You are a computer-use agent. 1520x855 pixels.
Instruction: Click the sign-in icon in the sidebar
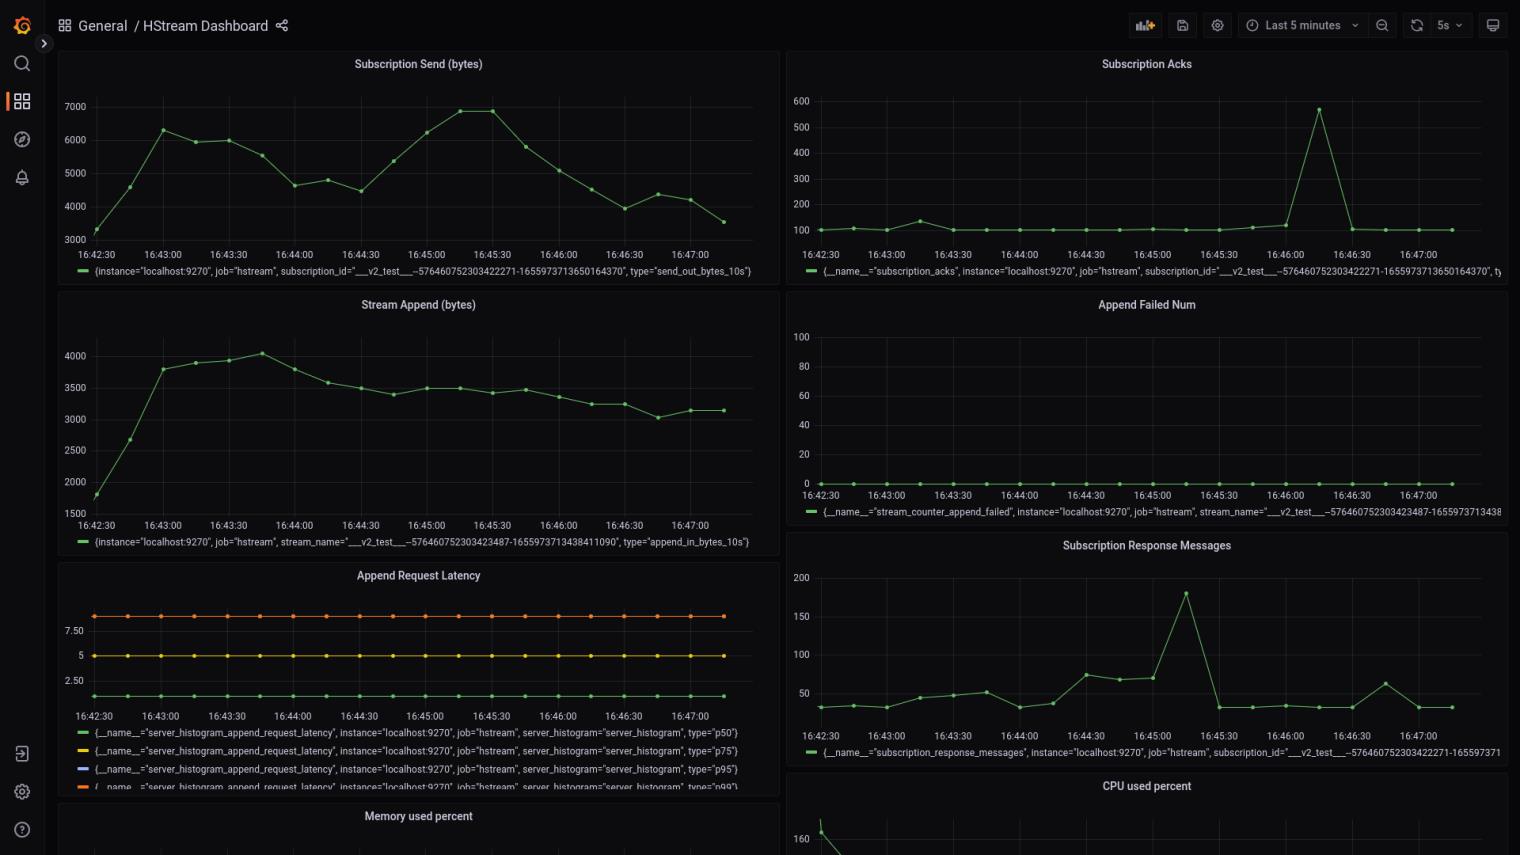click(22, 754)
